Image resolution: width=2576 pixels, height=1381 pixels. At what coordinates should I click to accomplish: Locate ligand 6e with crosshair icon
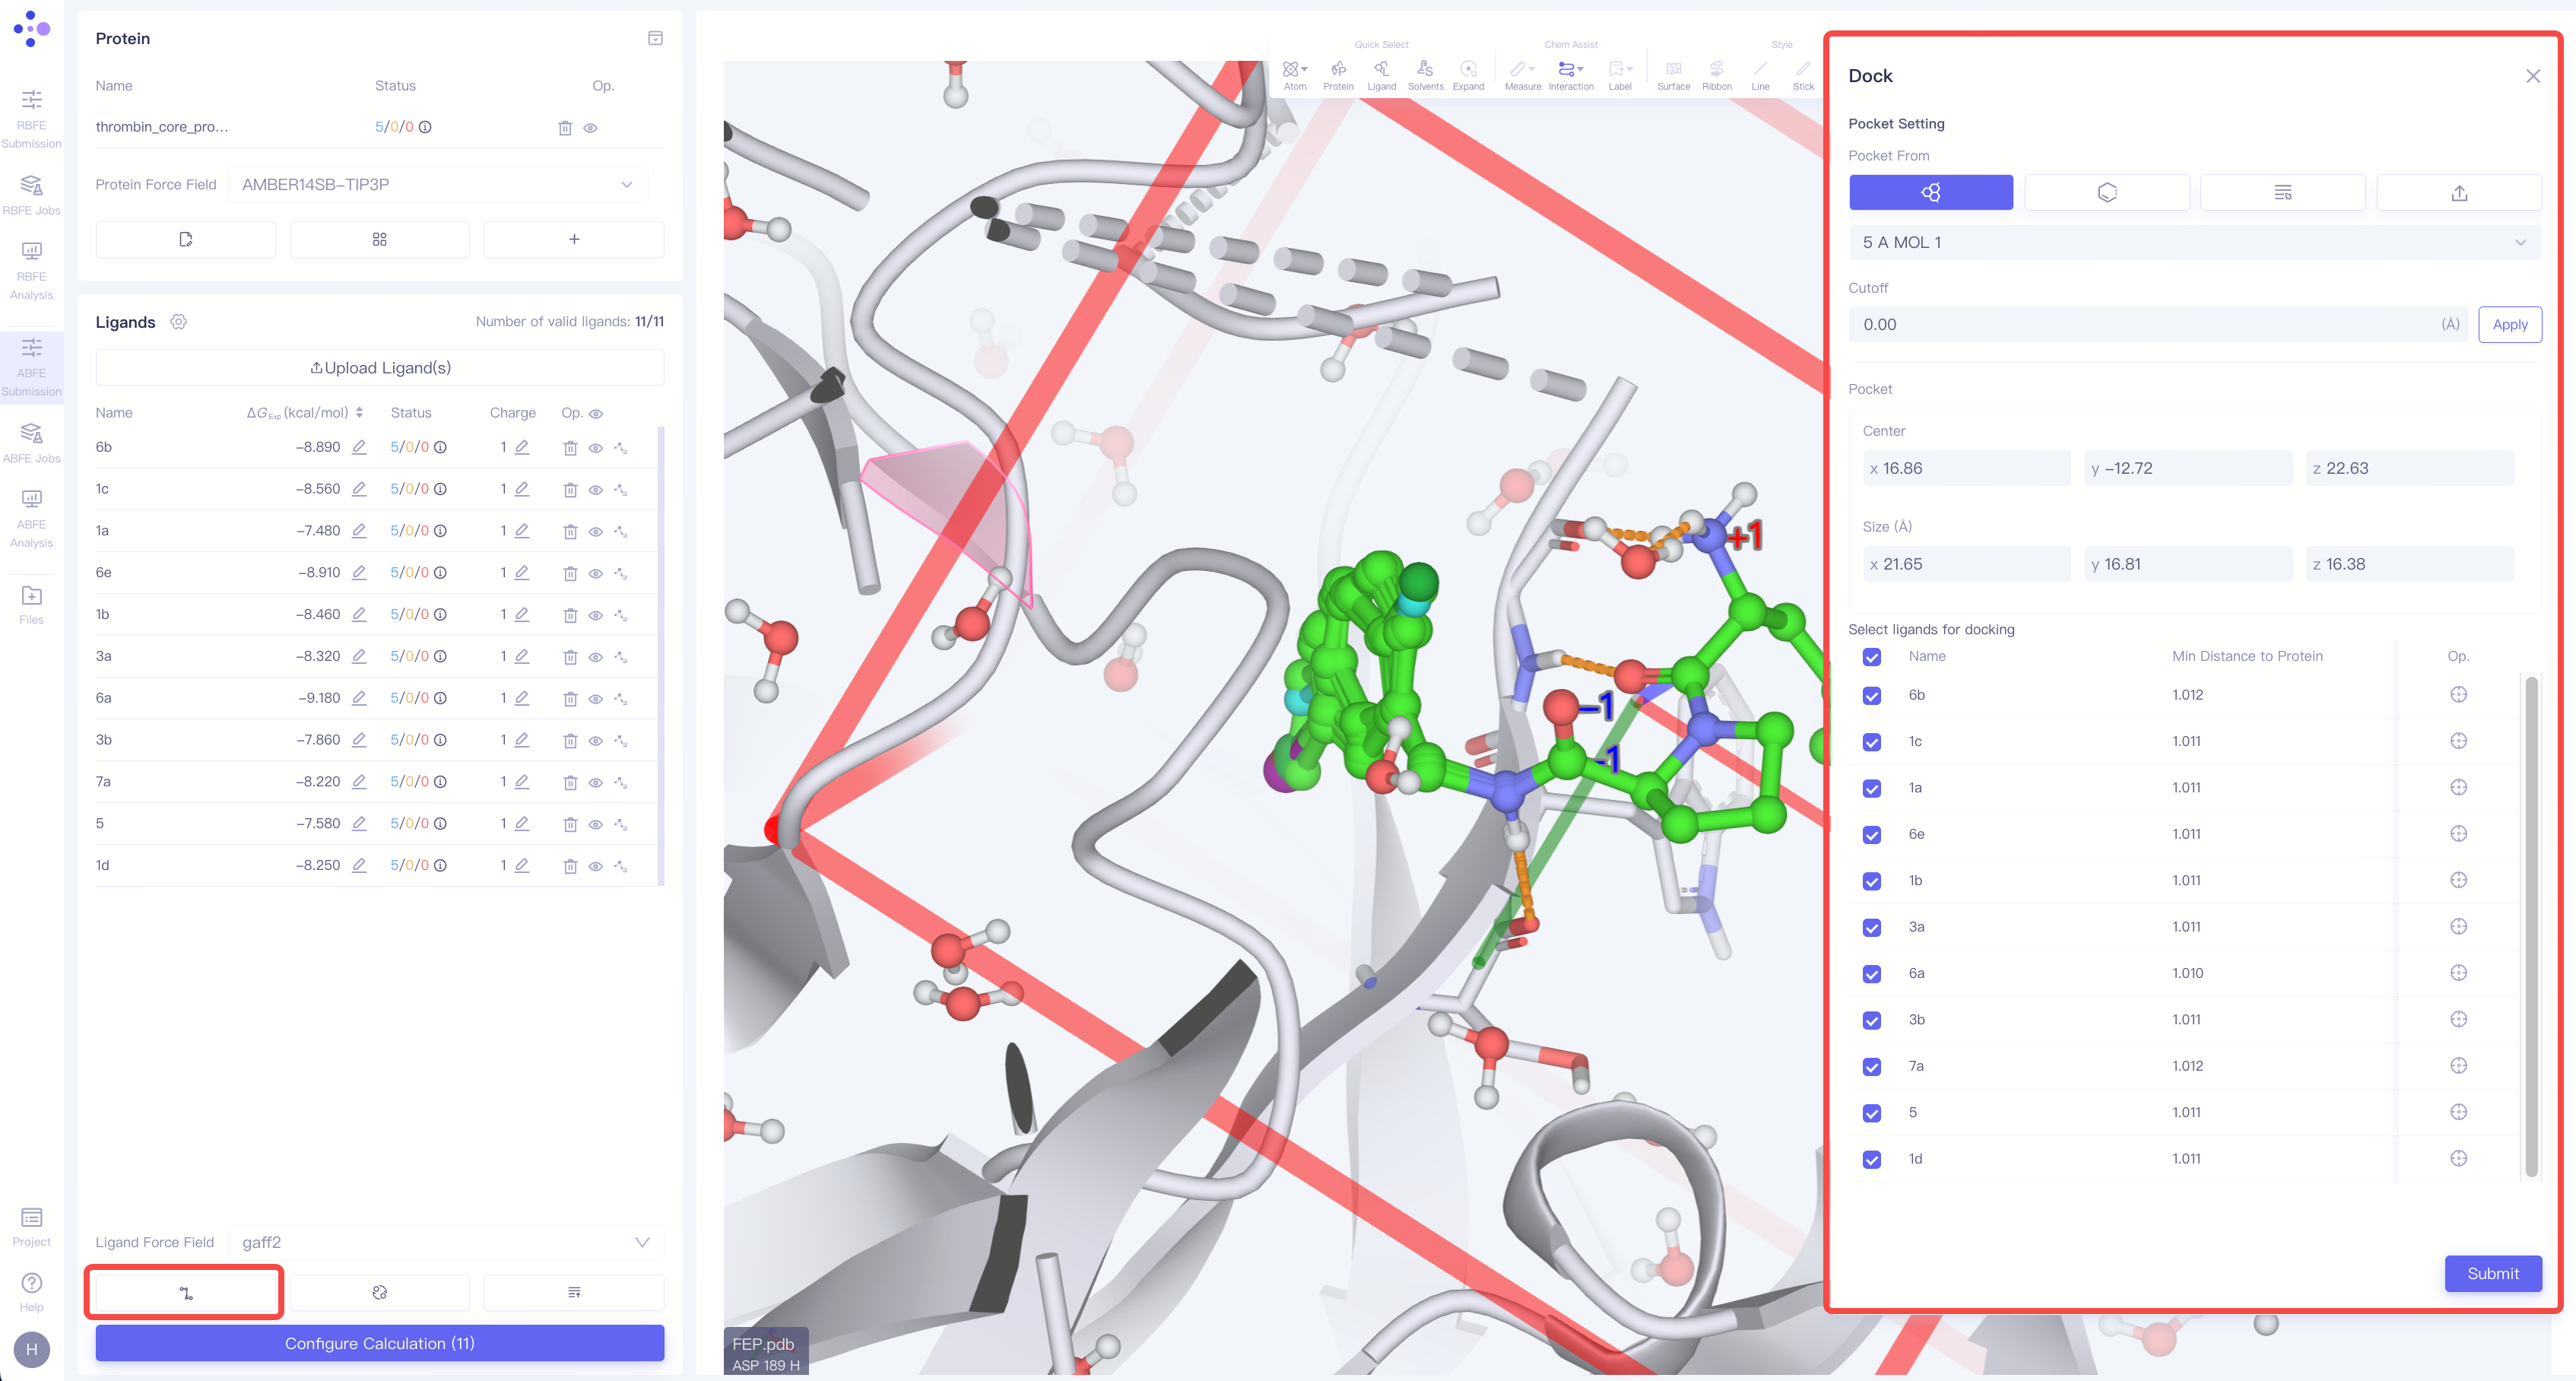click(2458, 834)
